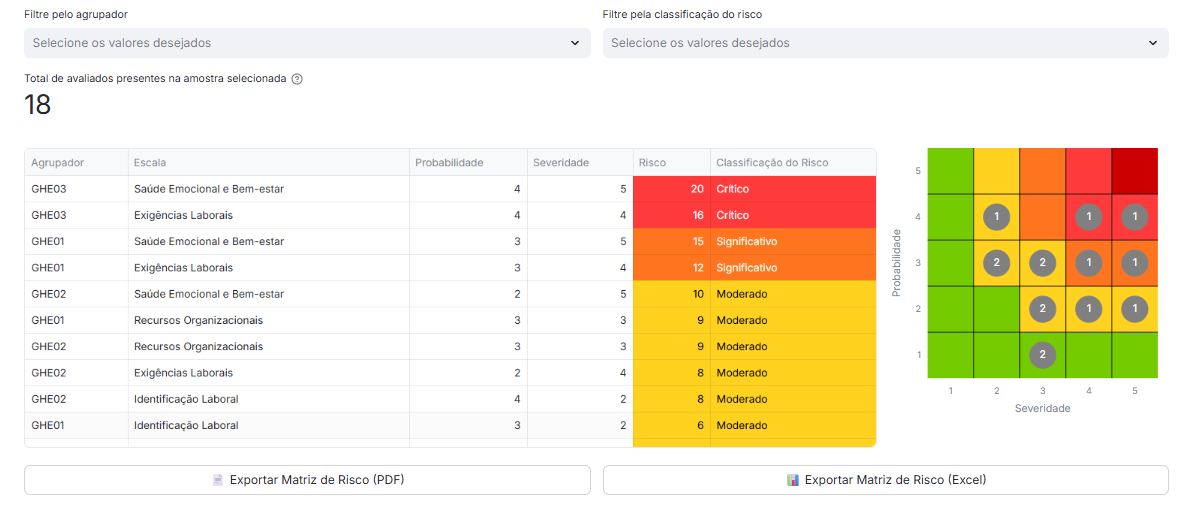Export the risk matrix as PDF
Viewport: 1186px width, 512px height.
[307, 480]
